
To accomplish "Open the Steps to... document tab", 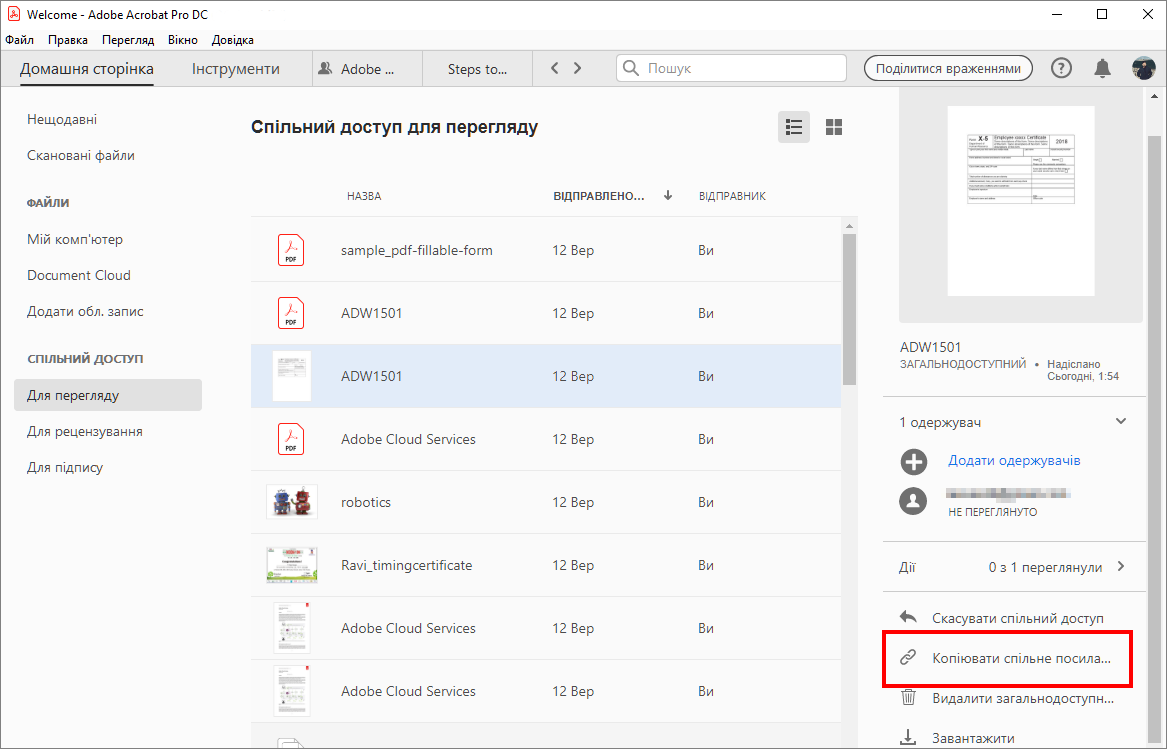I will pos(477,69).
